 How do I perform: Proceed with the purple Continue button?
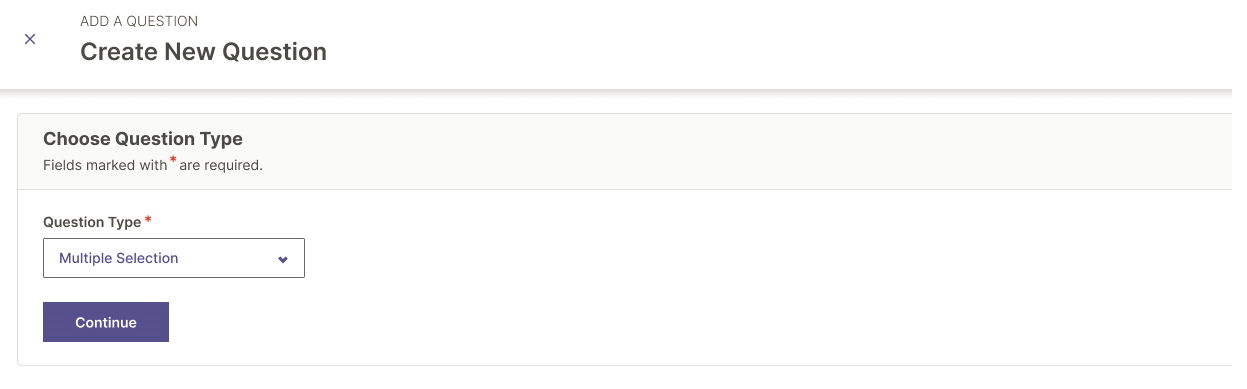(106, 322)
